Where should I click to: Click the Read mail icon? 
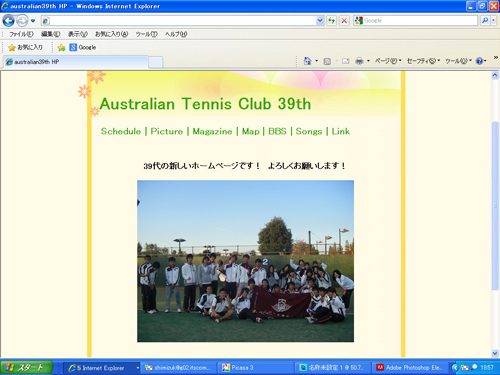click(346, 61)
